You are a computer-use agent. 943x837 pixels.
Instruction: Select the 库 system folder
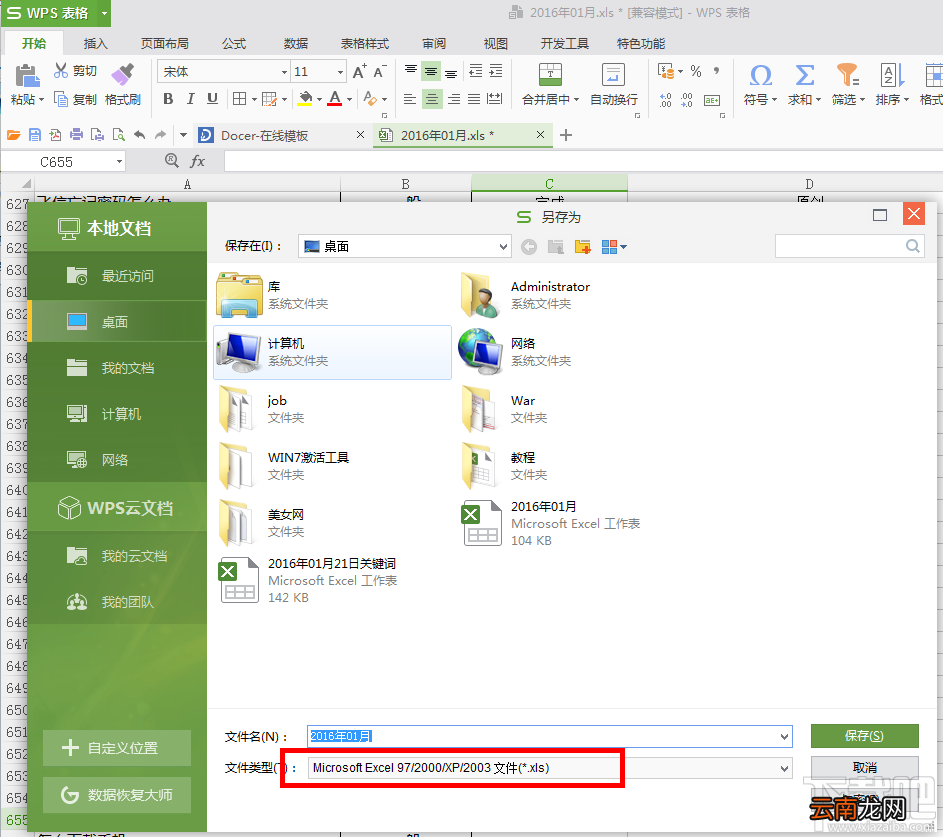coord(332,295)
